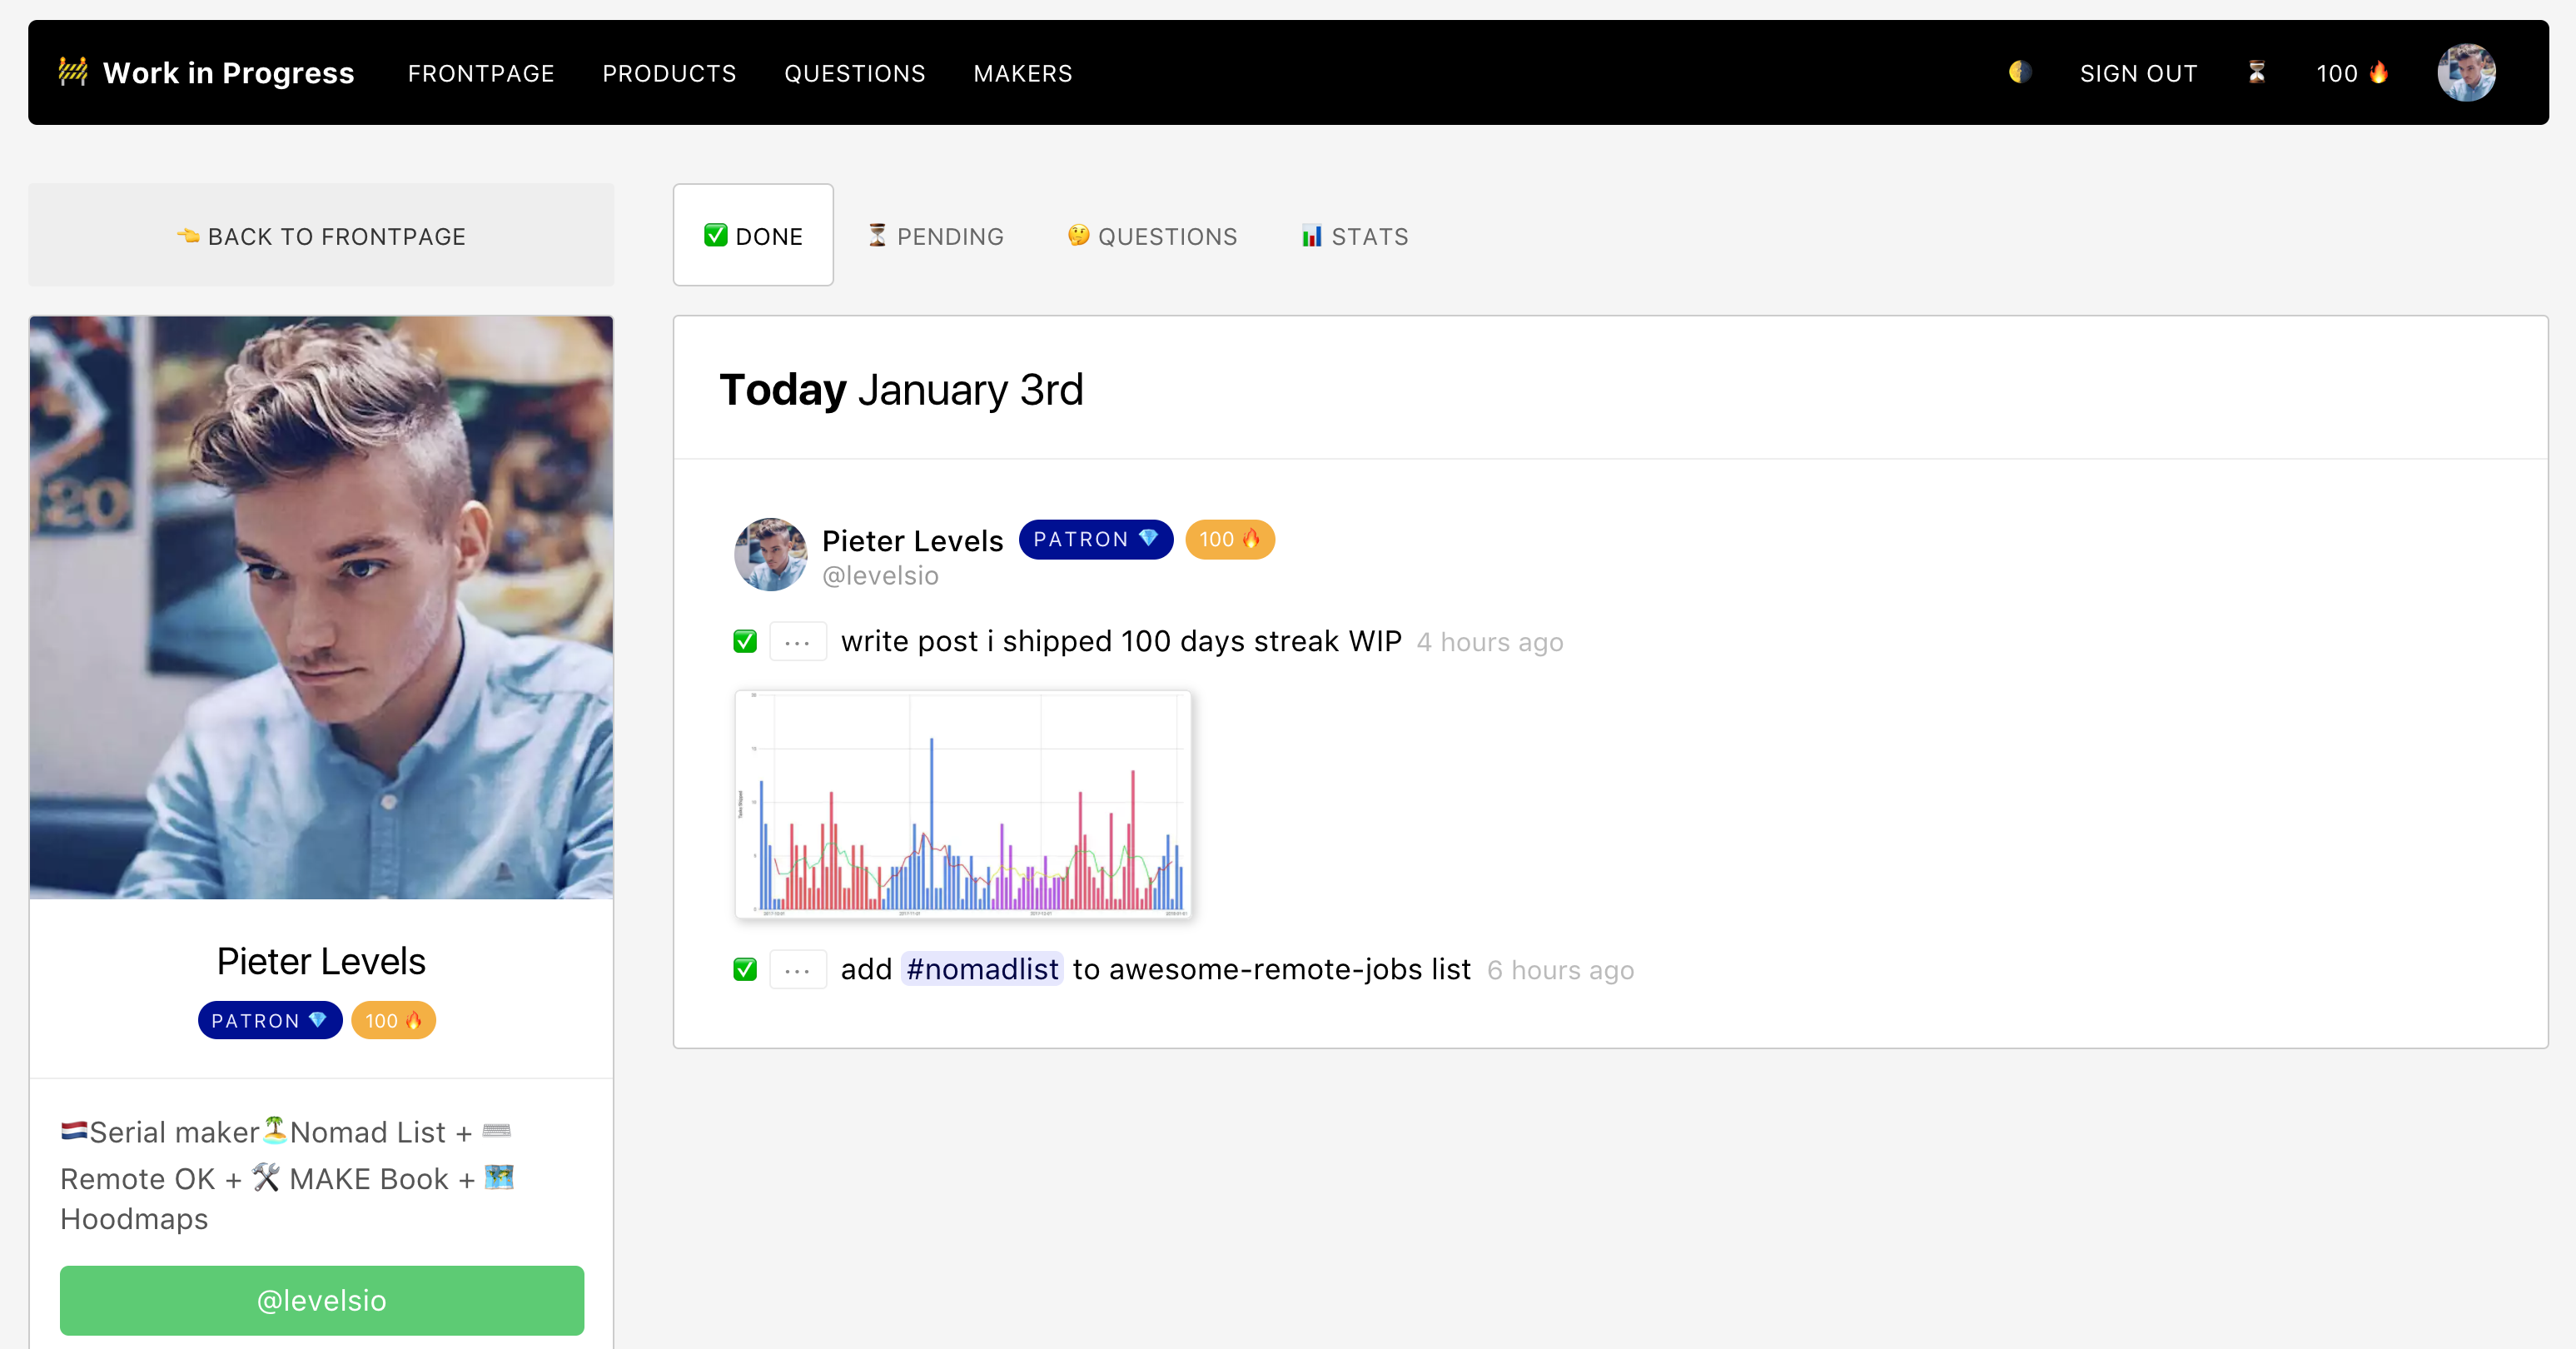Toggle checkbox for 100 days streak todo
This screenshot has height=1349, width=2576.
point(745,642)
